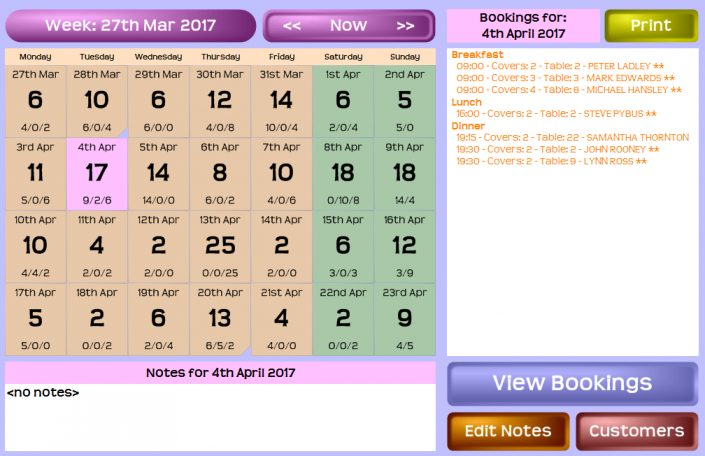Select Saturday 15th Apr cell
Screen dimensions: 705x456
343,247
